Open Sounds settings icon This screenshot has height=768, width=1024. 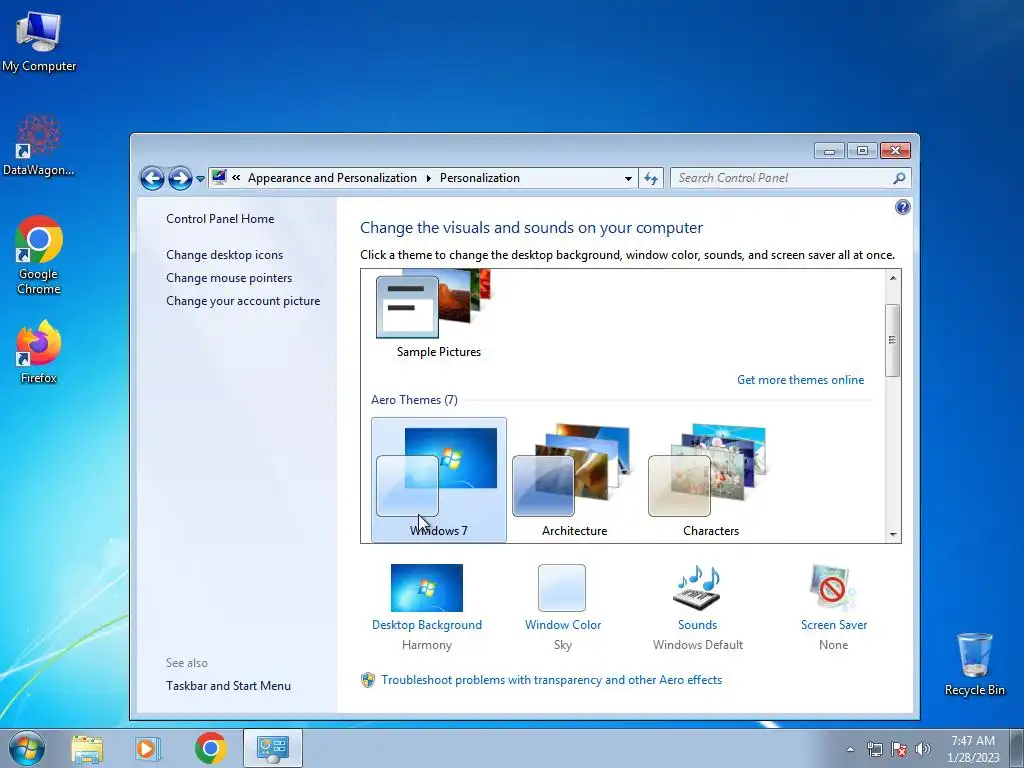pos(697,588)
